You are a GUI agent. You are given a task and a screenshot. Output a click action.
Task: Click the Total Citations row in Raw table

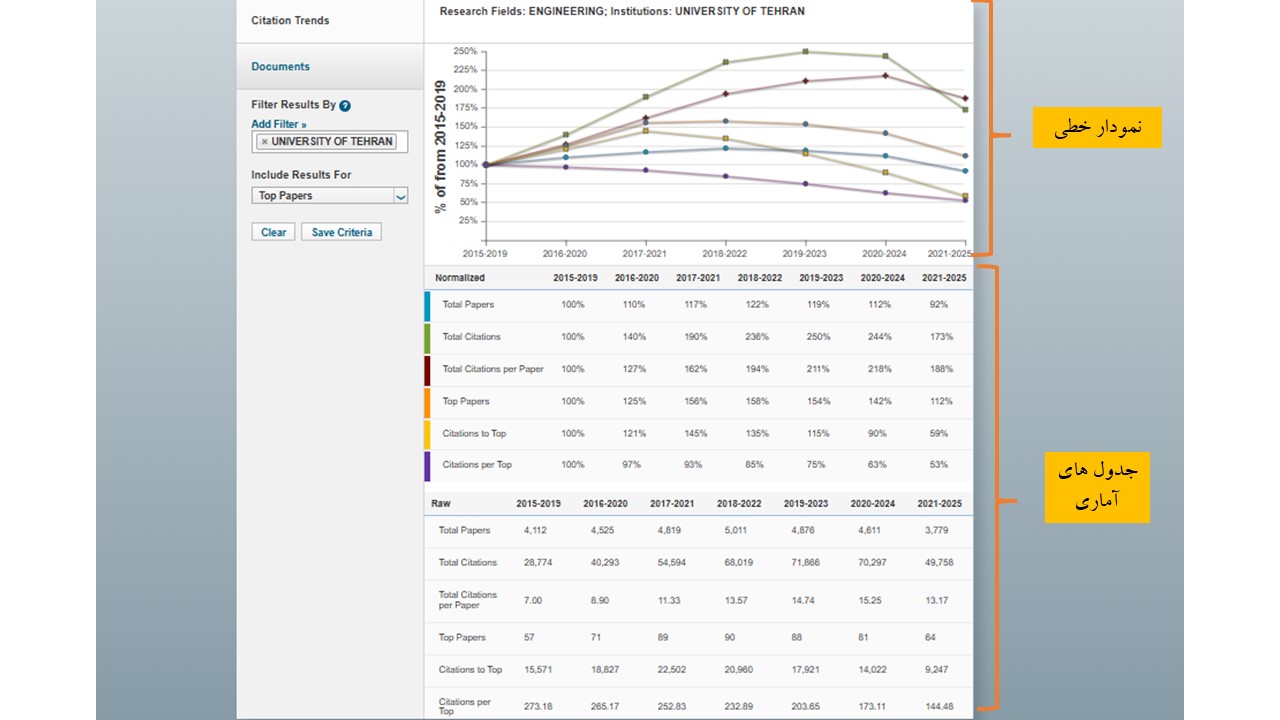click(698, 563)
